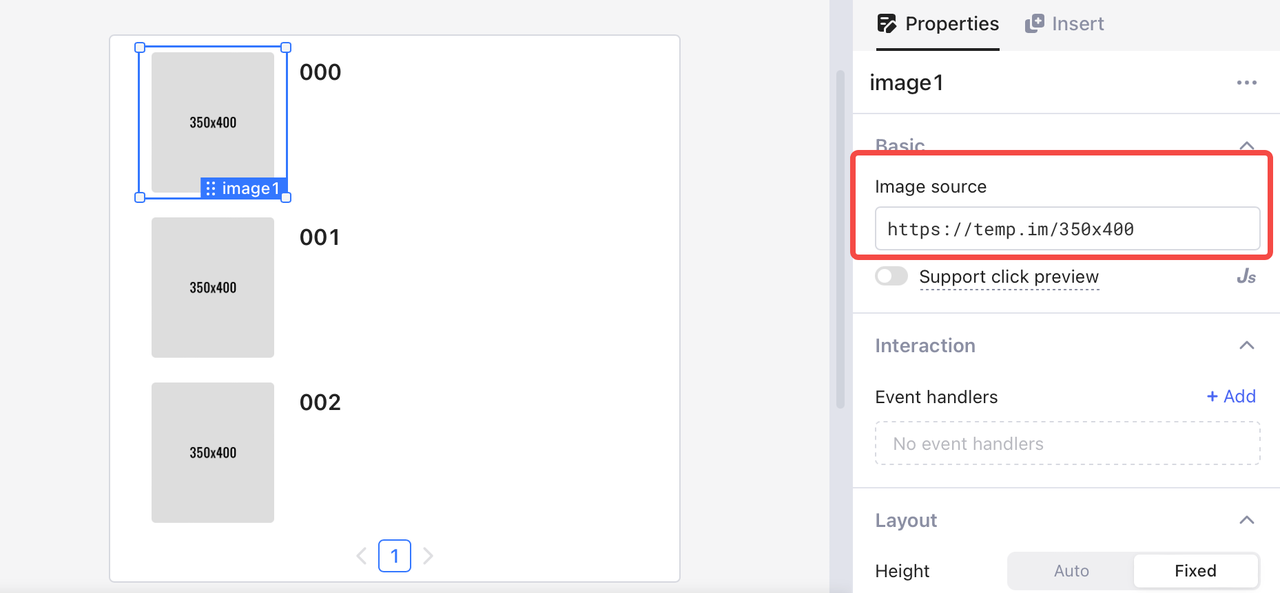The height and width of the screenshot is (593, 1280).
Task: Collapse the Basic section
Action: (x=1246, y=146)
